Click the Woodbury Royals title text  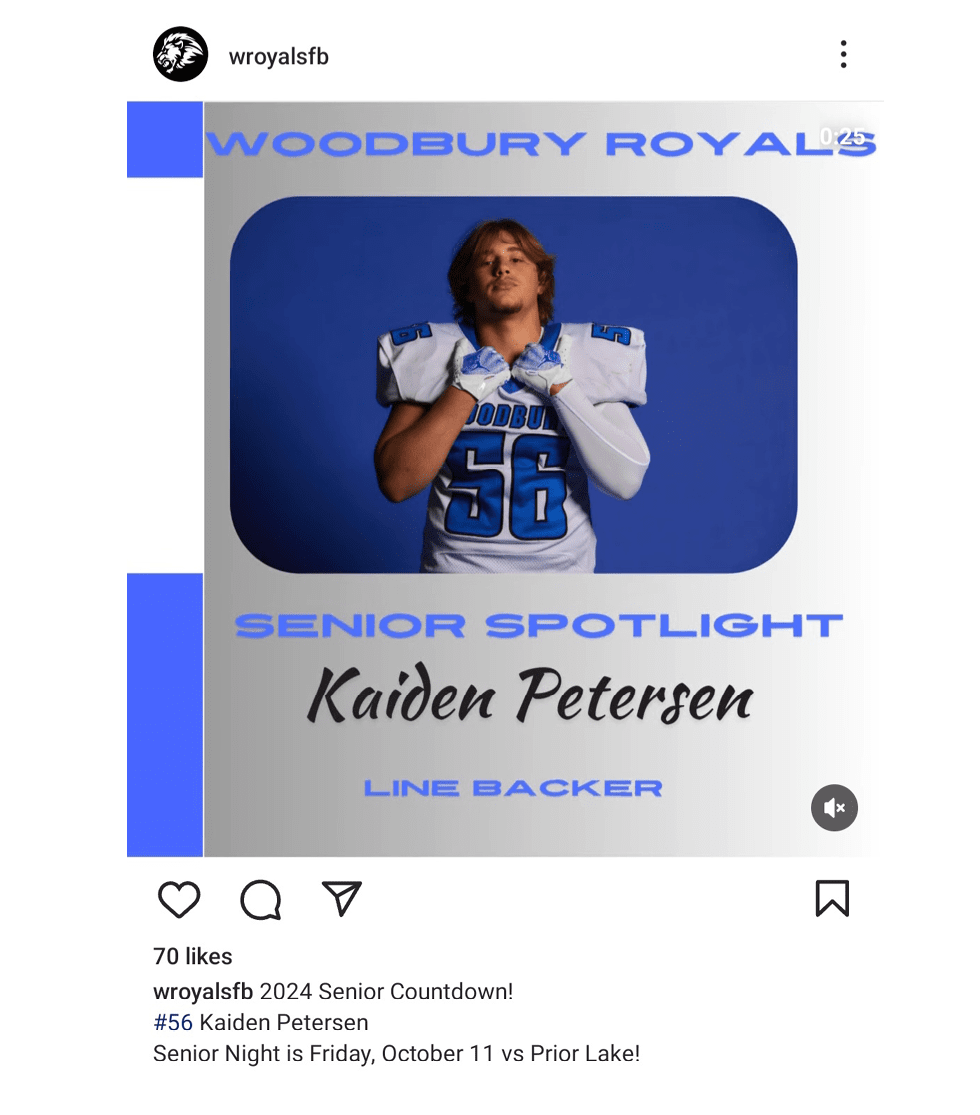tap(541, 144)
